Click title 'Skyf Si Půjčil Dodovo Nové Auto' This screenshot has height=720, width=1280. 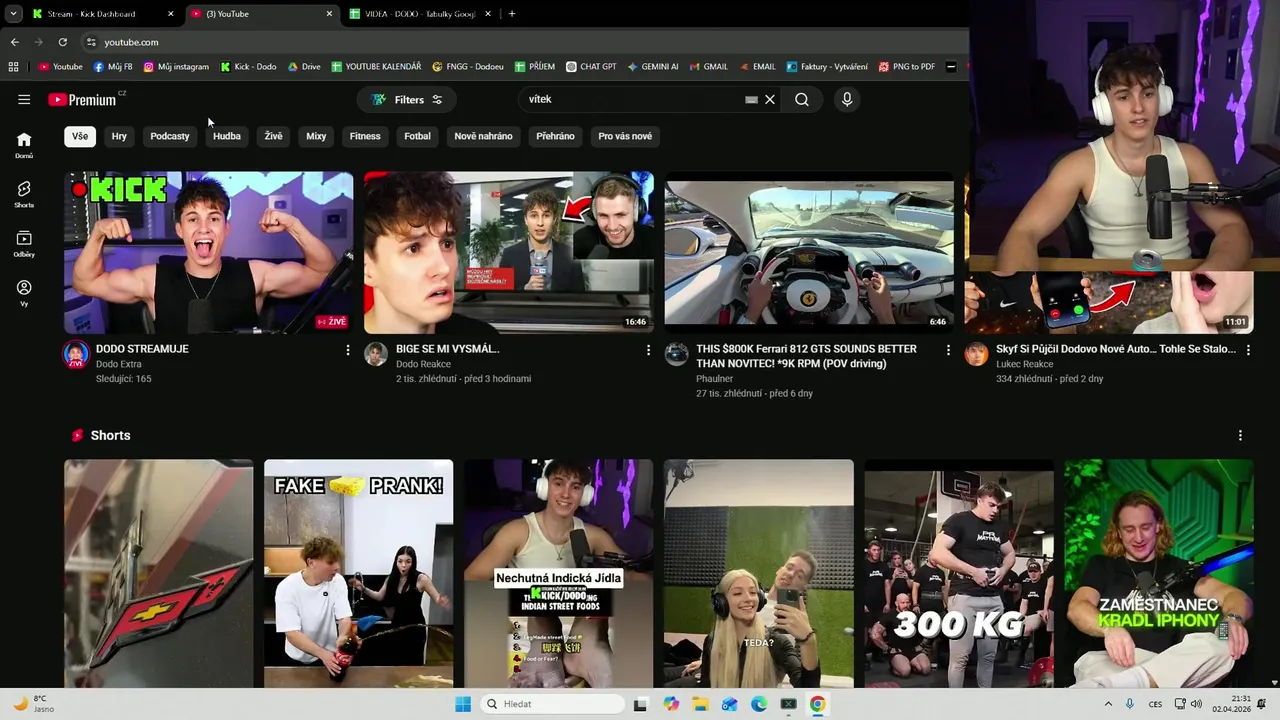point(1116,349)
